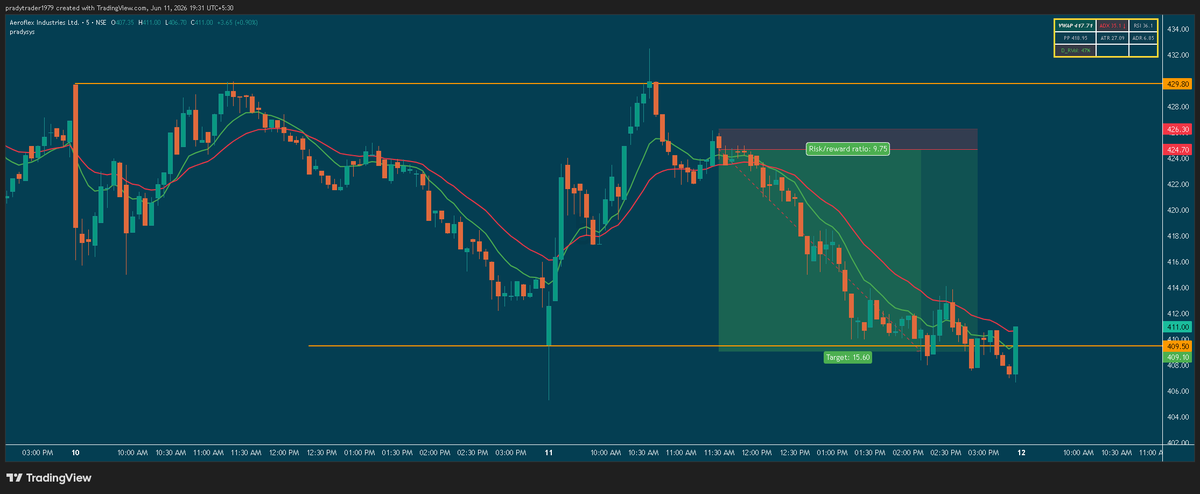Click the 420.00 price scale value
1200x494 pixels.
click(1177, 210)
